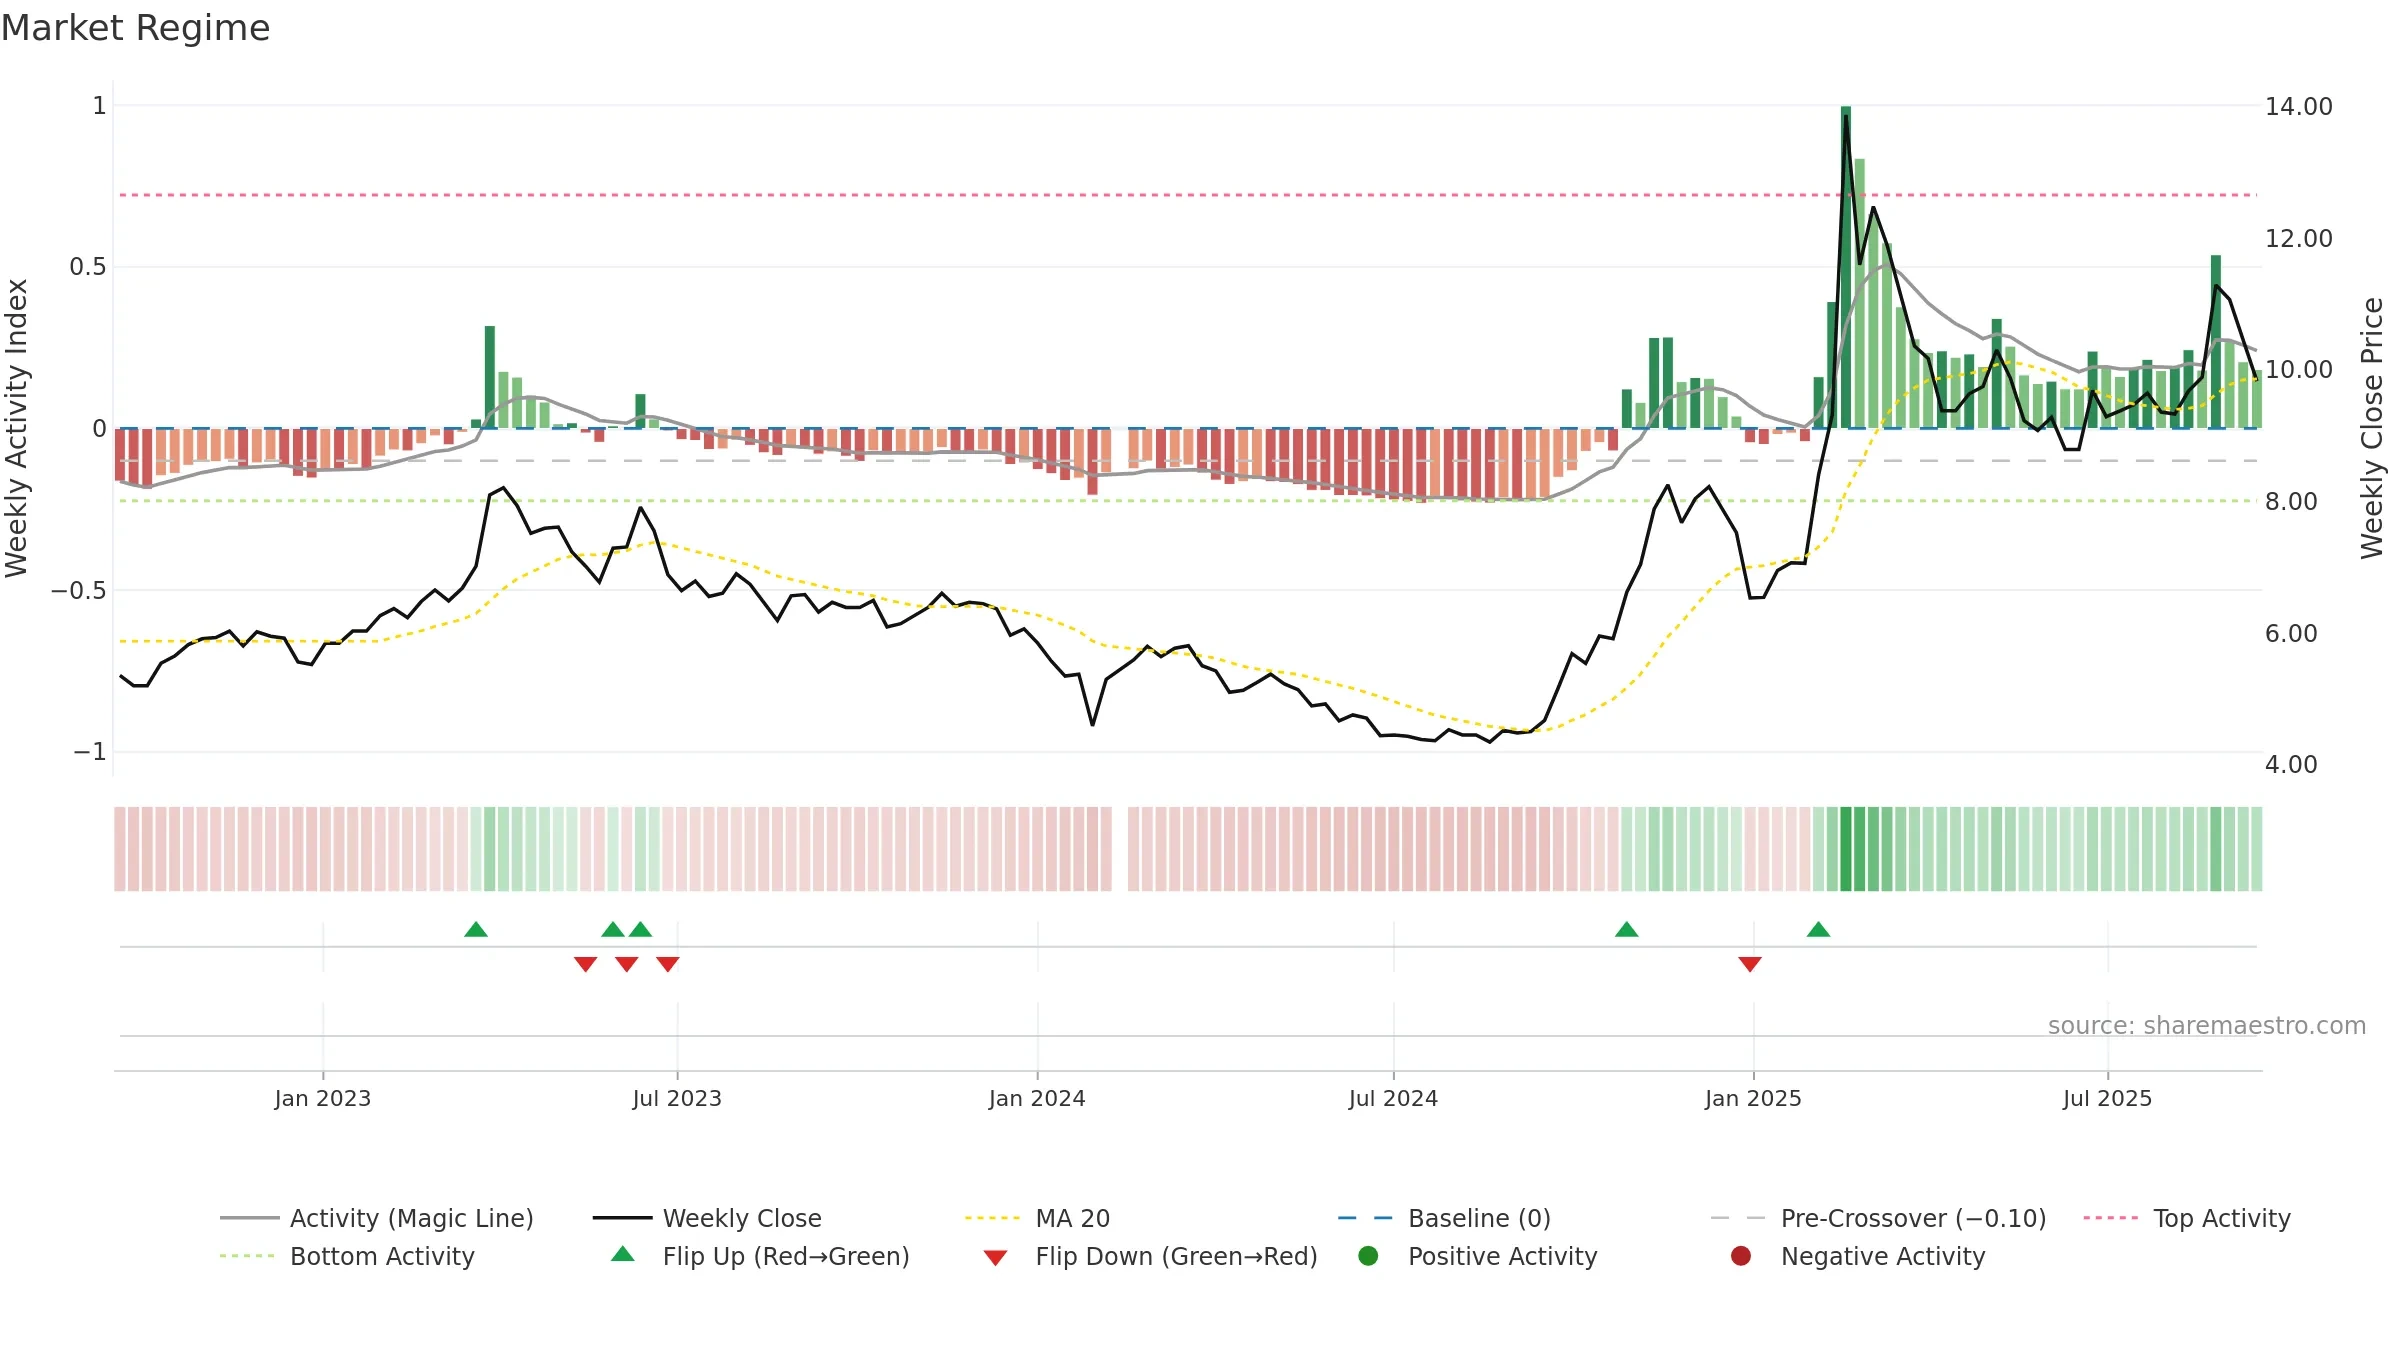Click the tallest green activity bar at 1.0
Screen dimensions: 2400x1350
tap(1846, 267)
